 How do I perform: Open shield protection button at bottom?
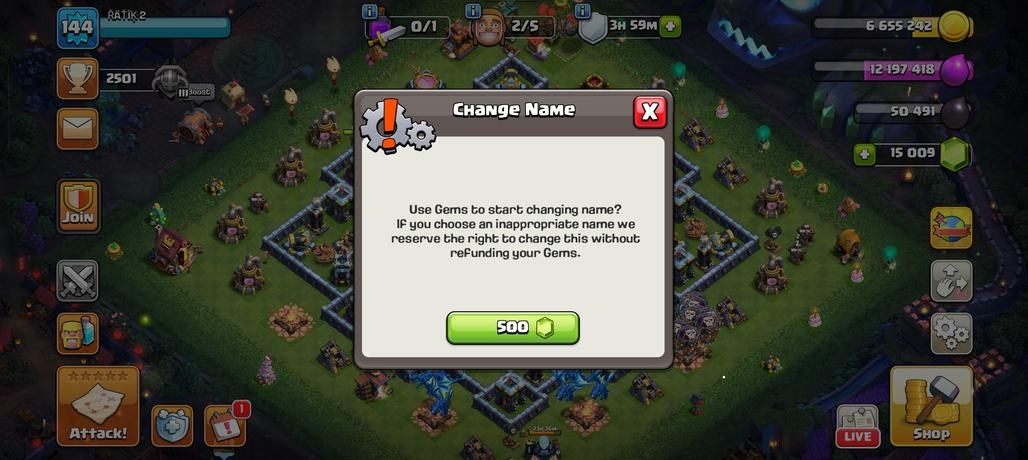[172, 426]
